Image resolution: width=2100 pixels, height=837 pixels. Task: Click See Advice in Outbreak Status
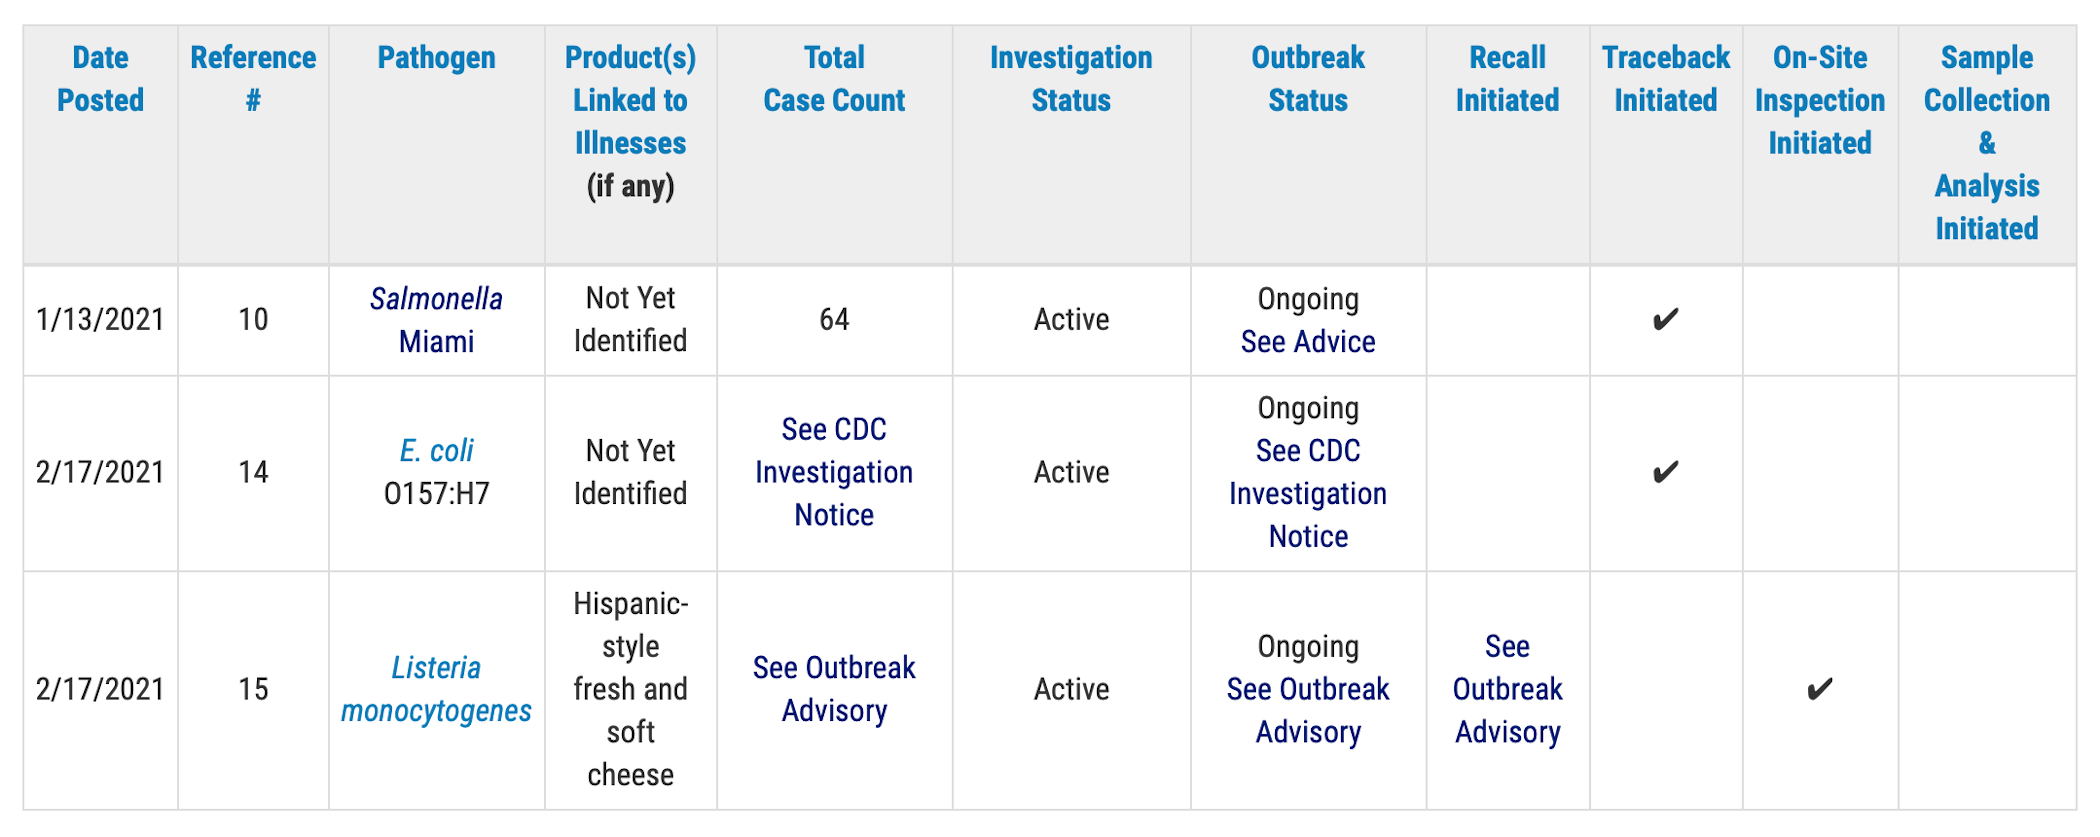pyautogui.click(x=1308, y=342)
